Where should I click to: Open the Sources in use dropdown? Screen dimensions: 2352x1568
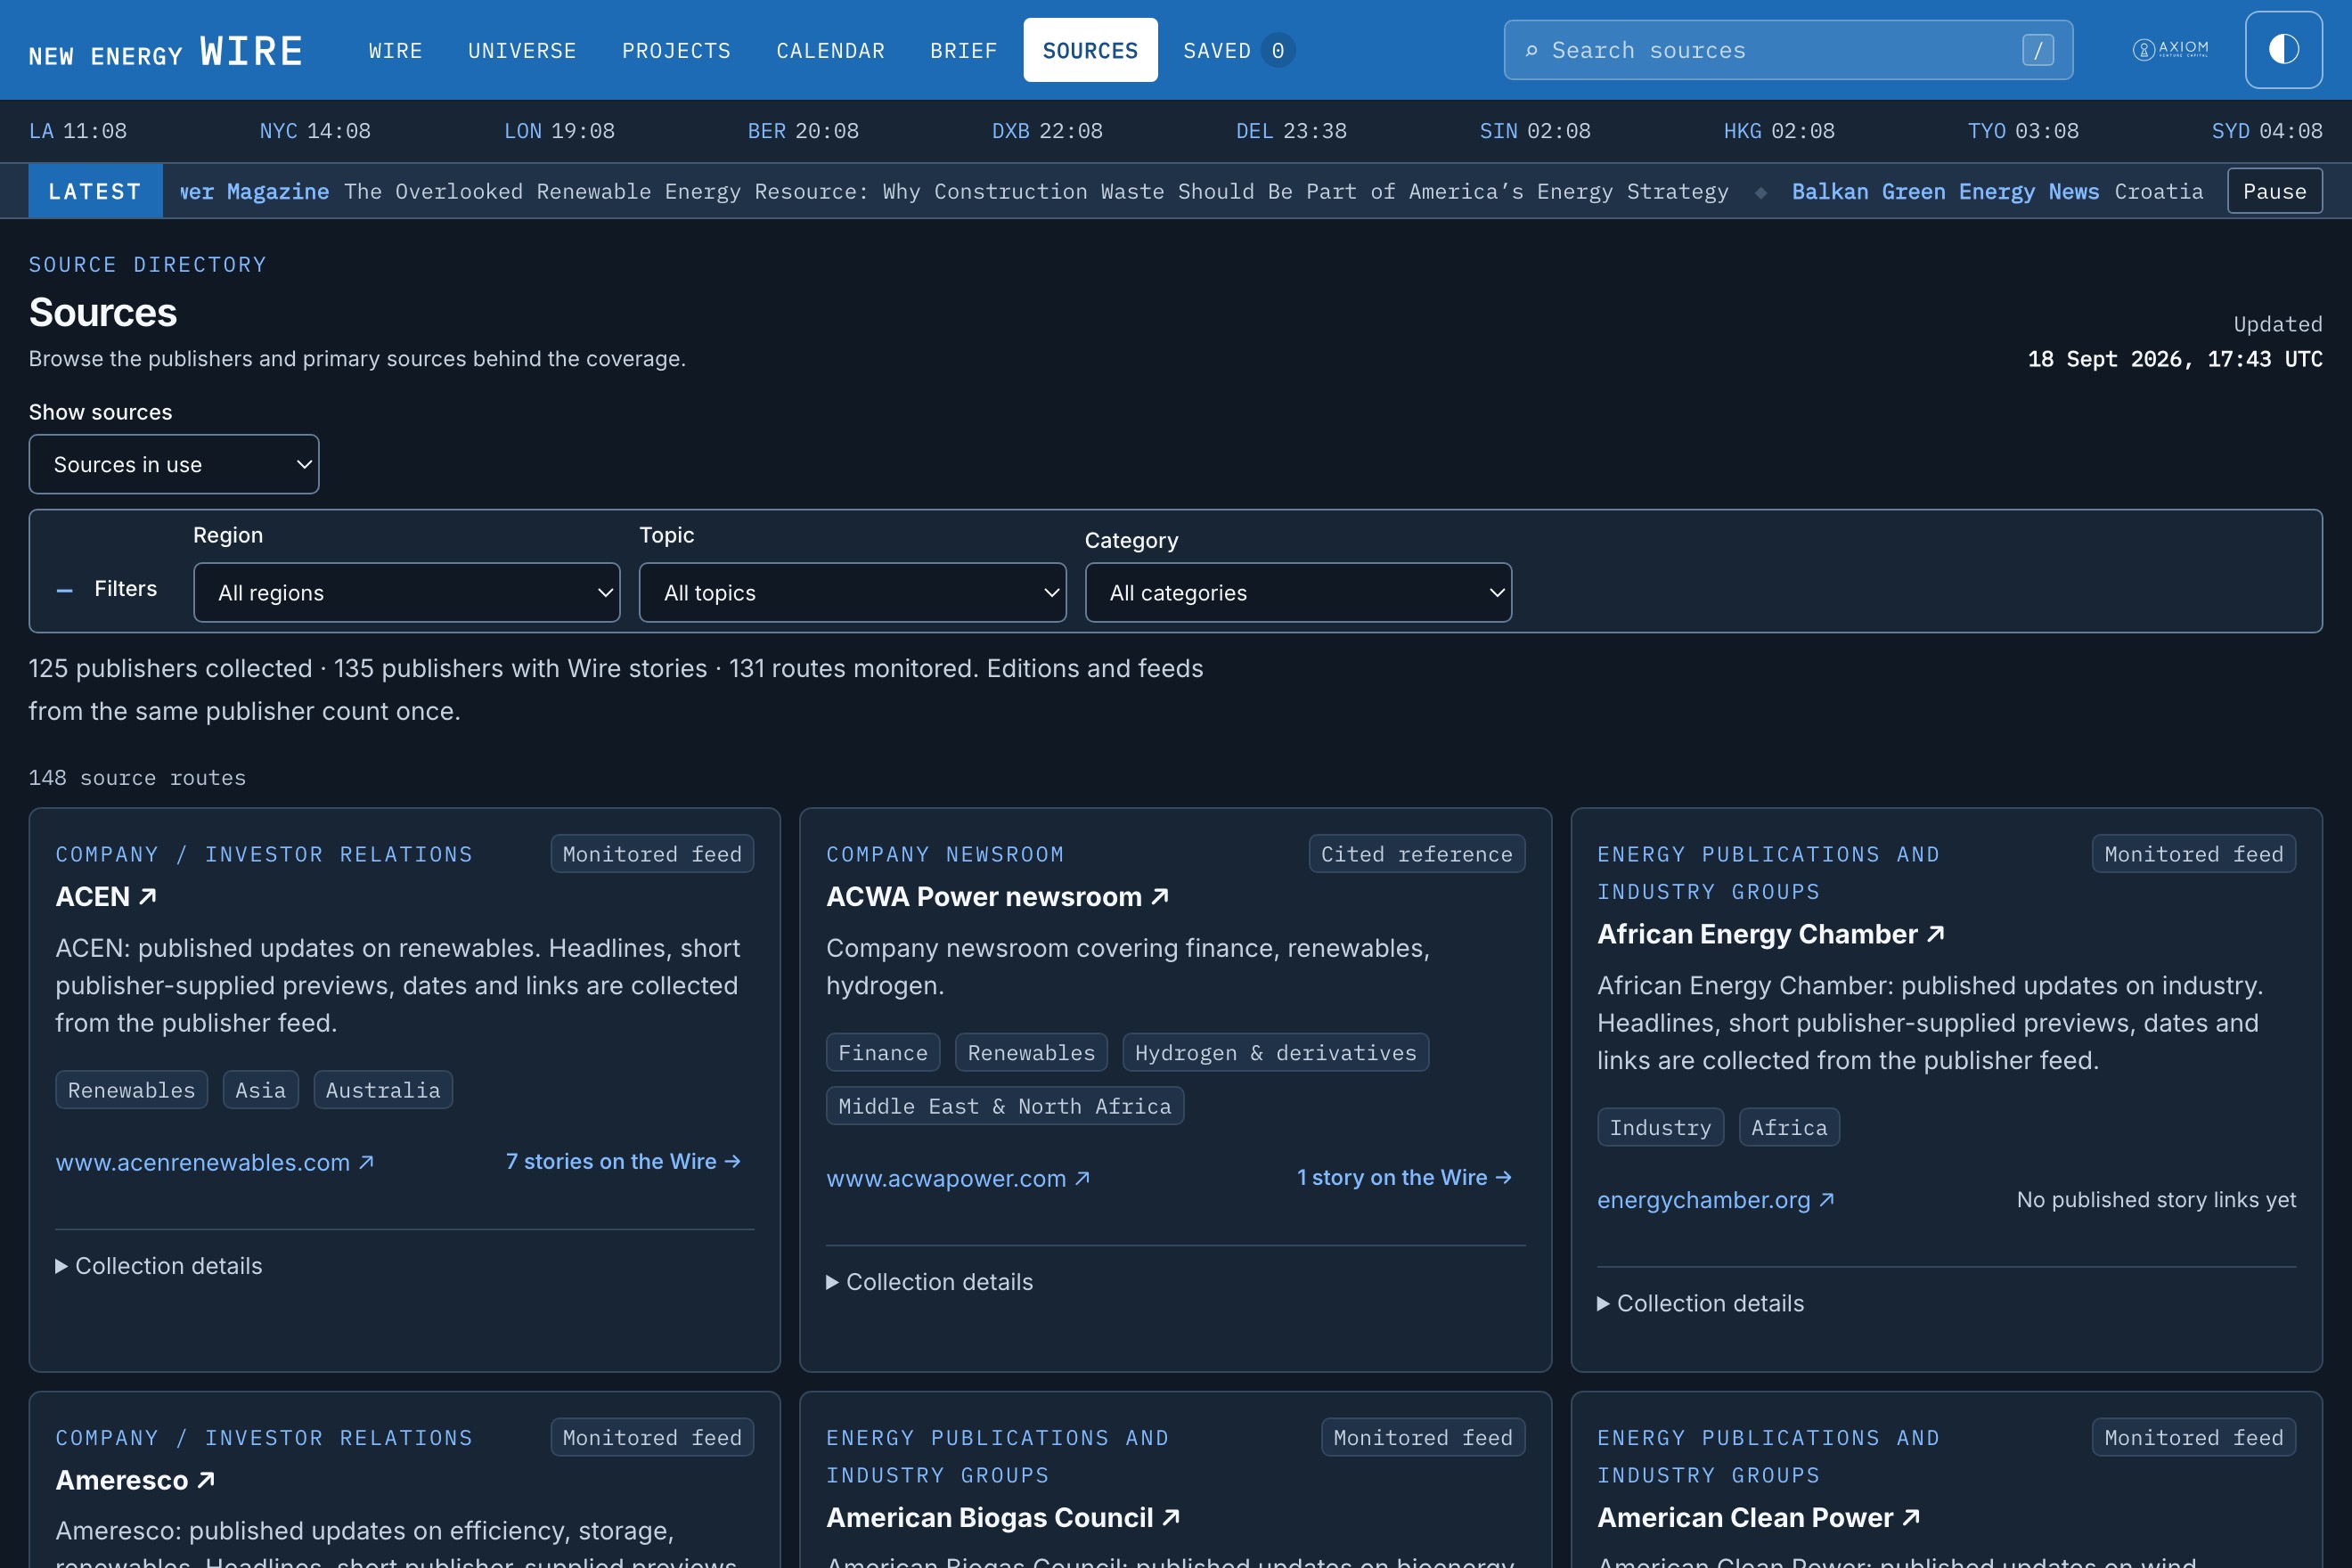pos(174,464)
